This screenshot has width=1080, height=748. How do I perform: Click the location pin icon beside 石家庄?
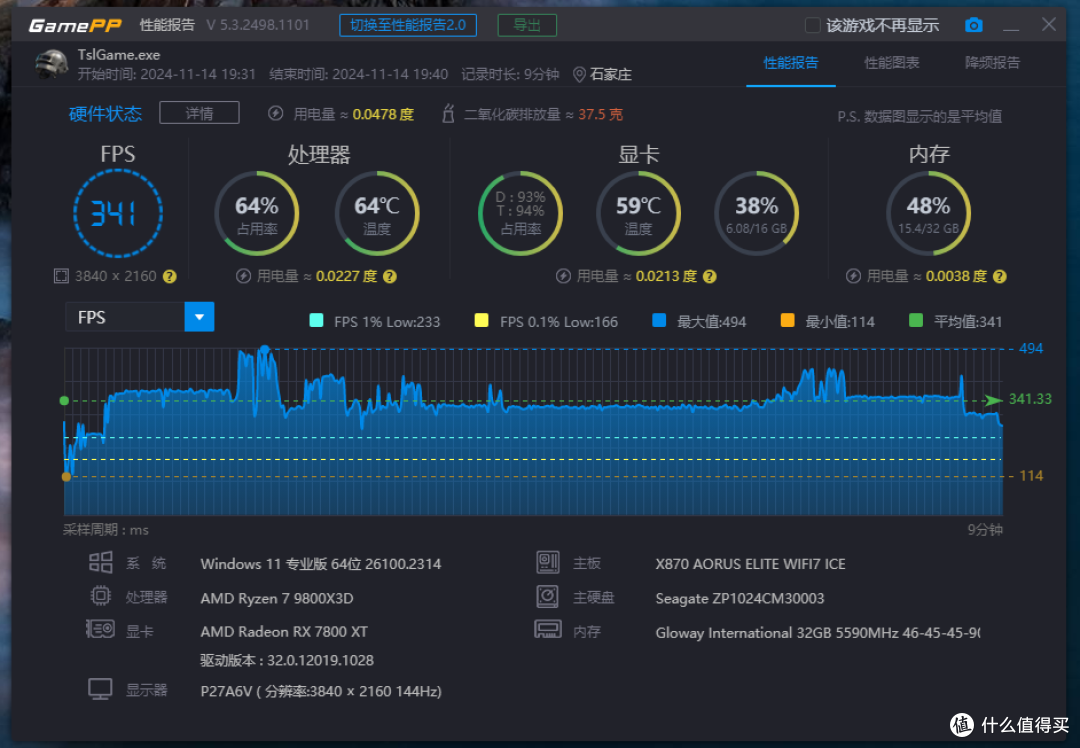[579, 74]
